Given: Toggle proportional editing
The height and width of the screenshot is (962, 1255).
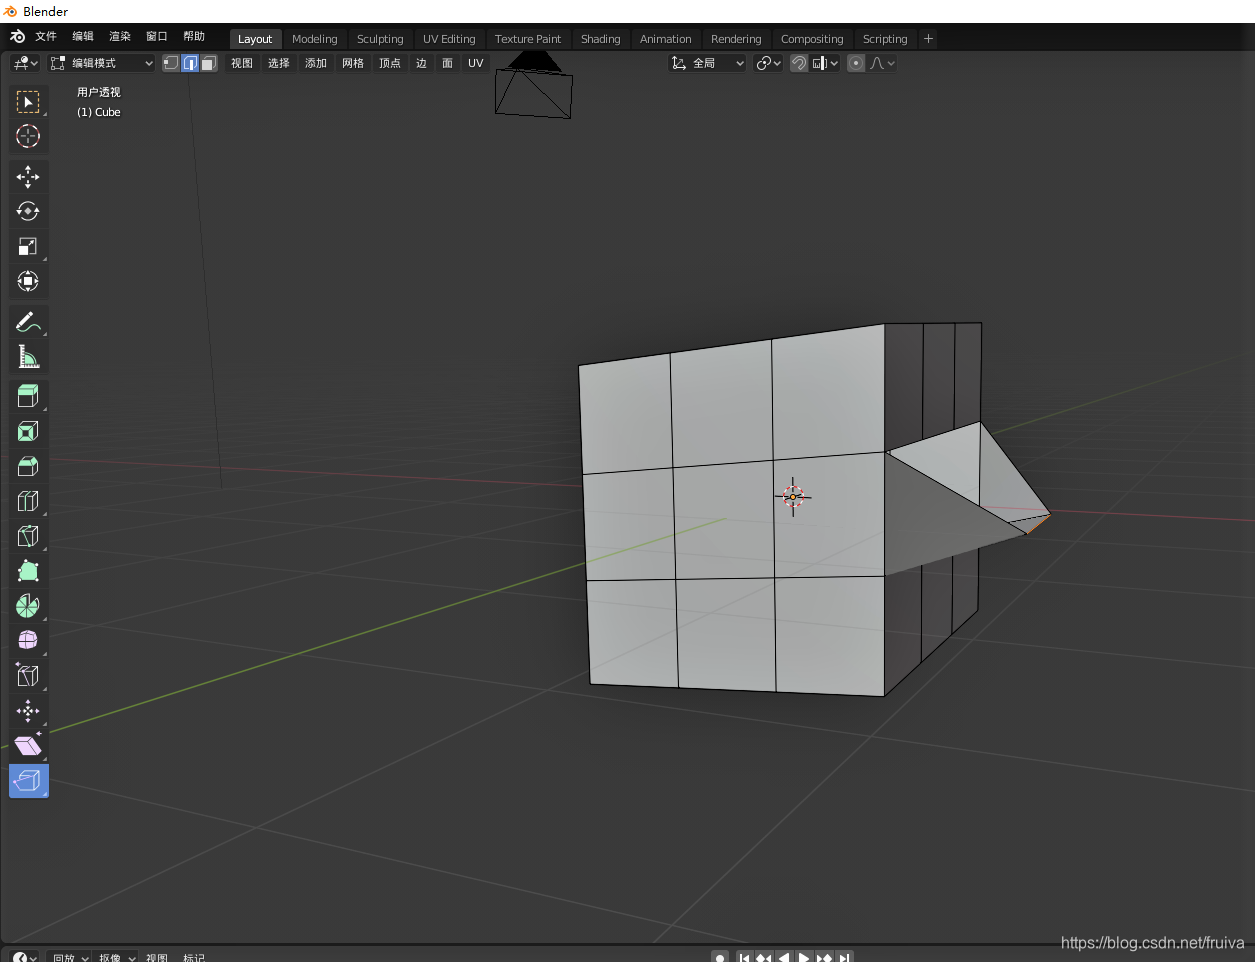Looking at the screenshot, I should coord(856,63).
